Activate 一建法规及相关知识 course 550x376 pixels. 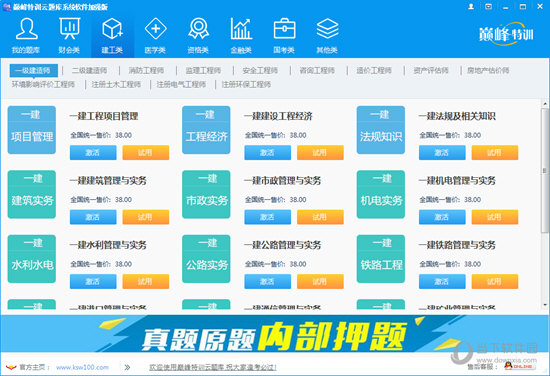442,153
